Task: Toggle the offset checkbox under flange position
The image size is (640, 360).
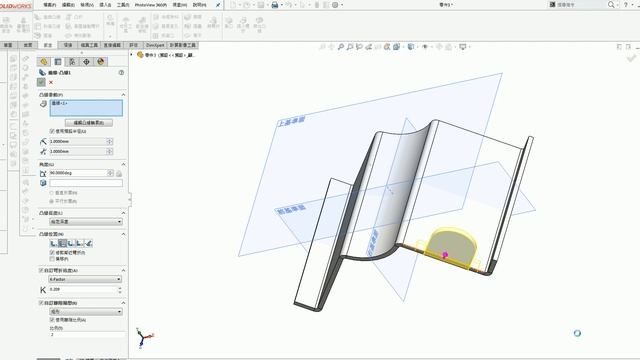Action: [x=52, y=259]
